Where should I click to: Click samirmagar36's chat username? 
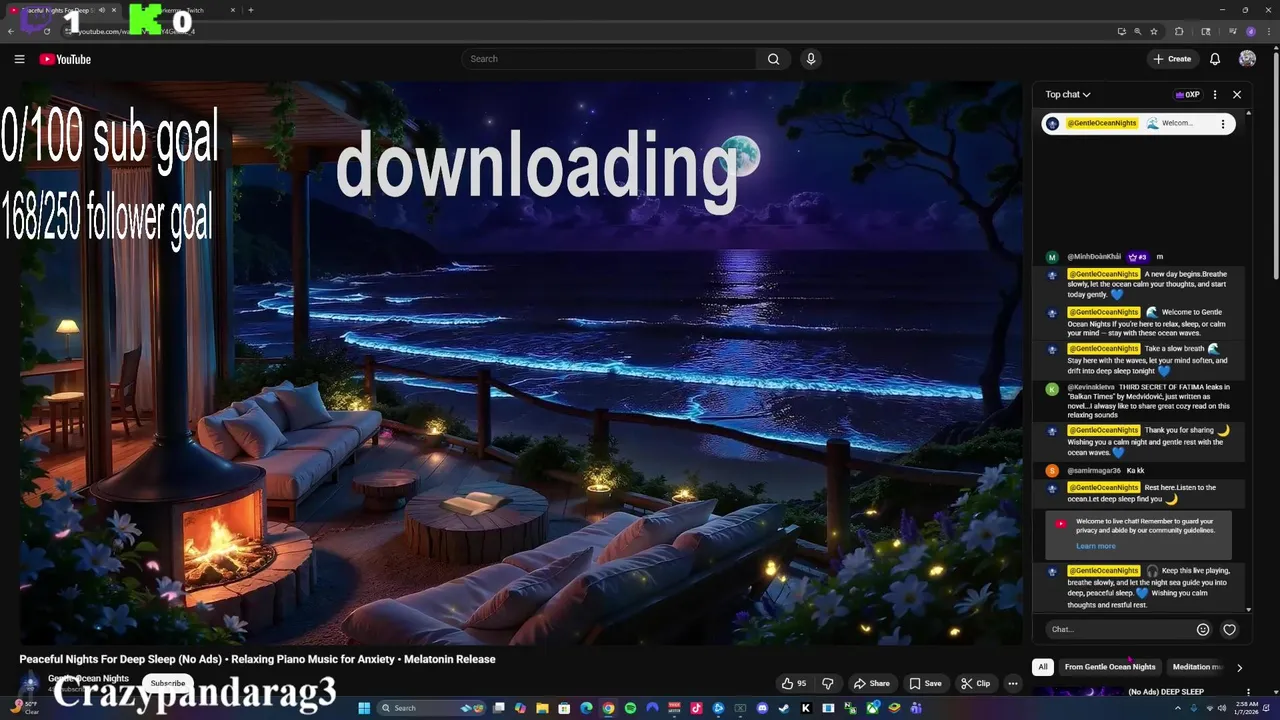pyautogui.click(x=1094, y=470)
